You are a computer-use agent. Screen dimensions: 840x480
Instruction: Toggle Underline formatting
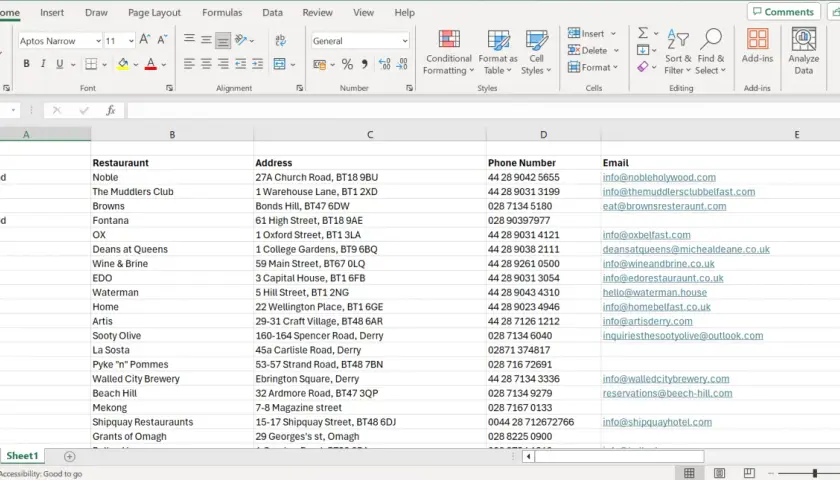coord(59,64)
